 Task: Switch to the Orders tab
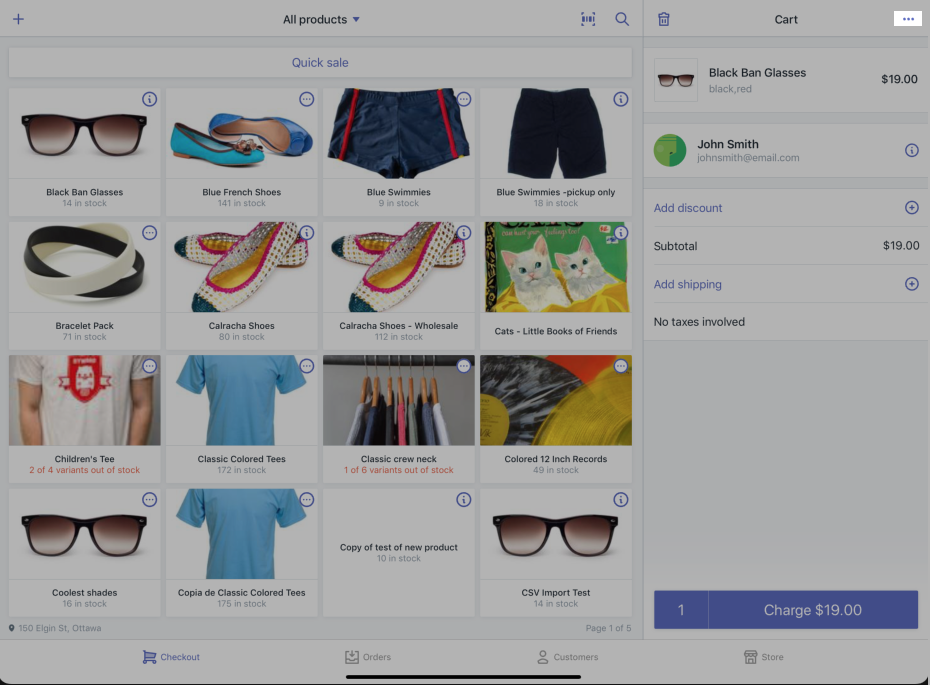coord(368,657)
